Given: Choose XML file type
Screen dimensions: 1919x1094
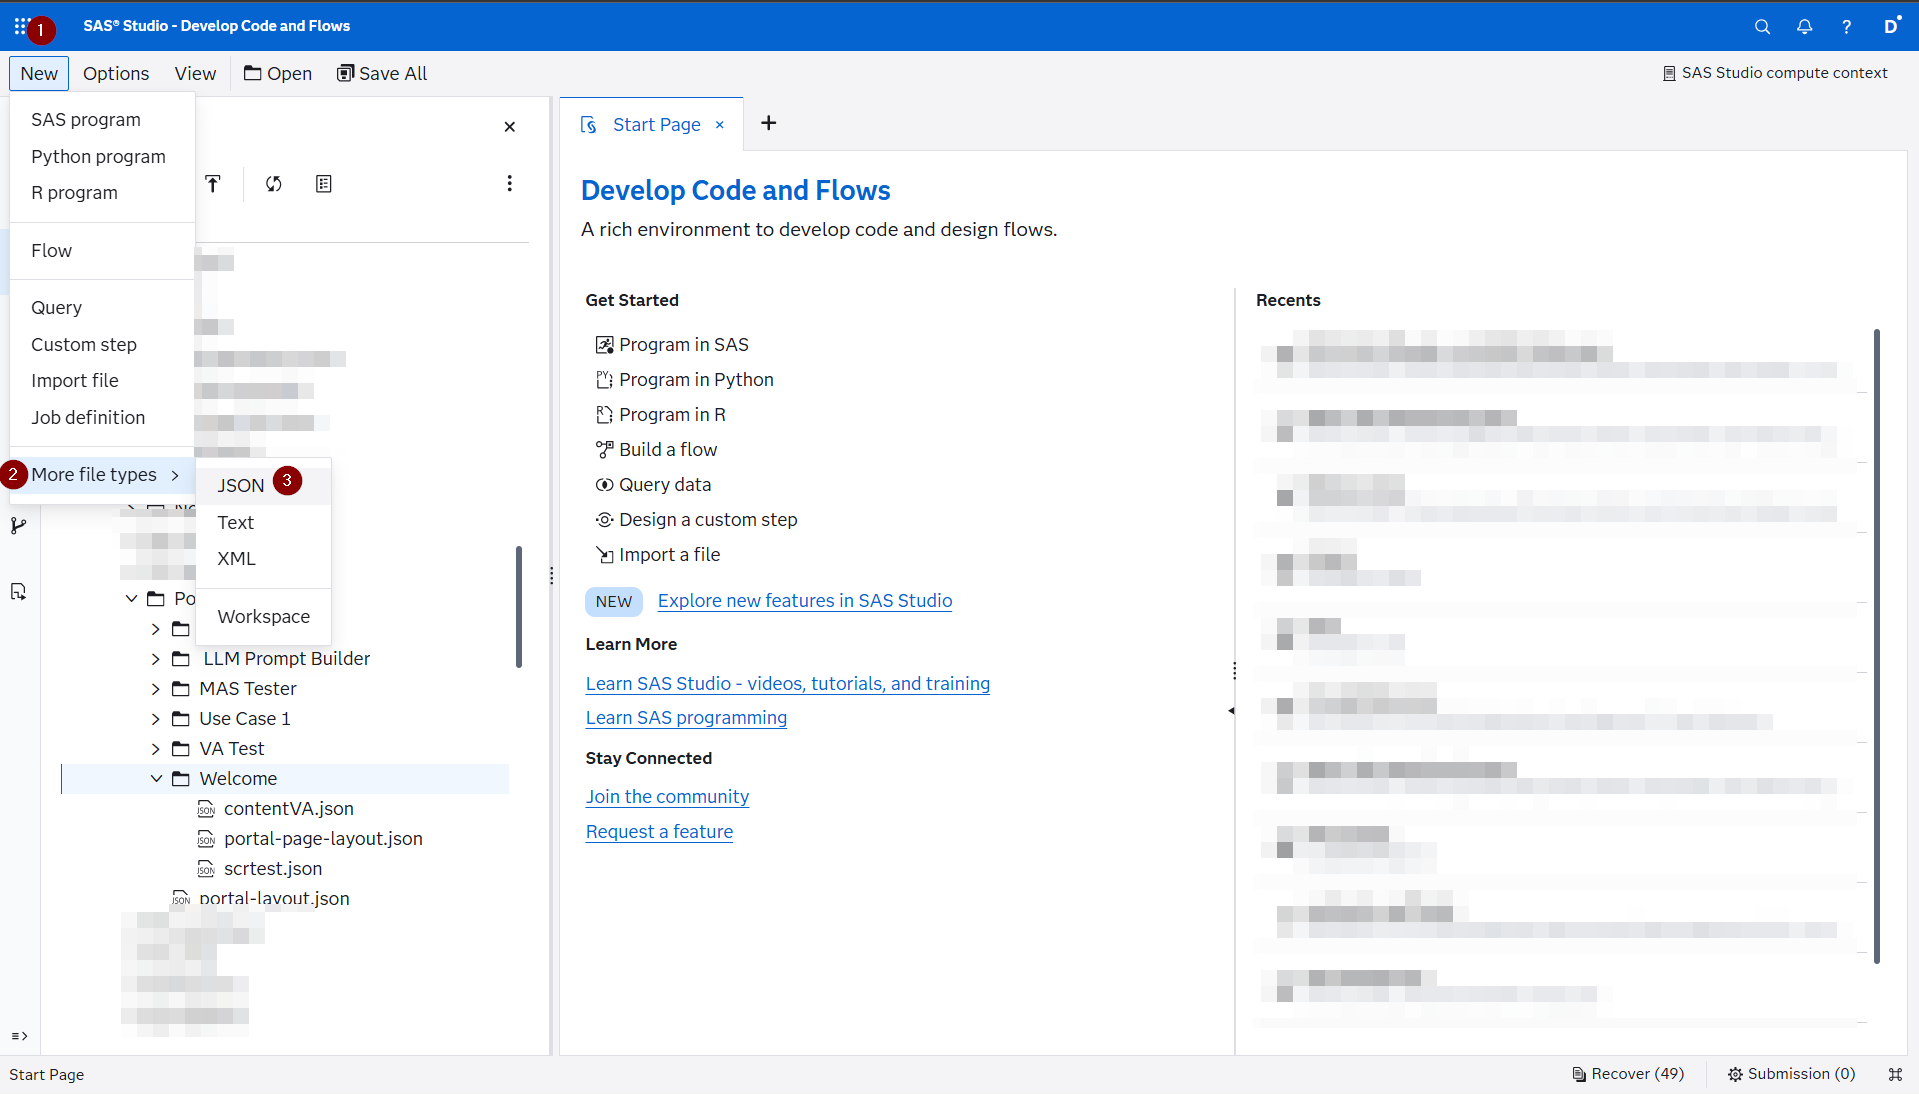Looking at the screenshot, I should click(x=264, y=559).
